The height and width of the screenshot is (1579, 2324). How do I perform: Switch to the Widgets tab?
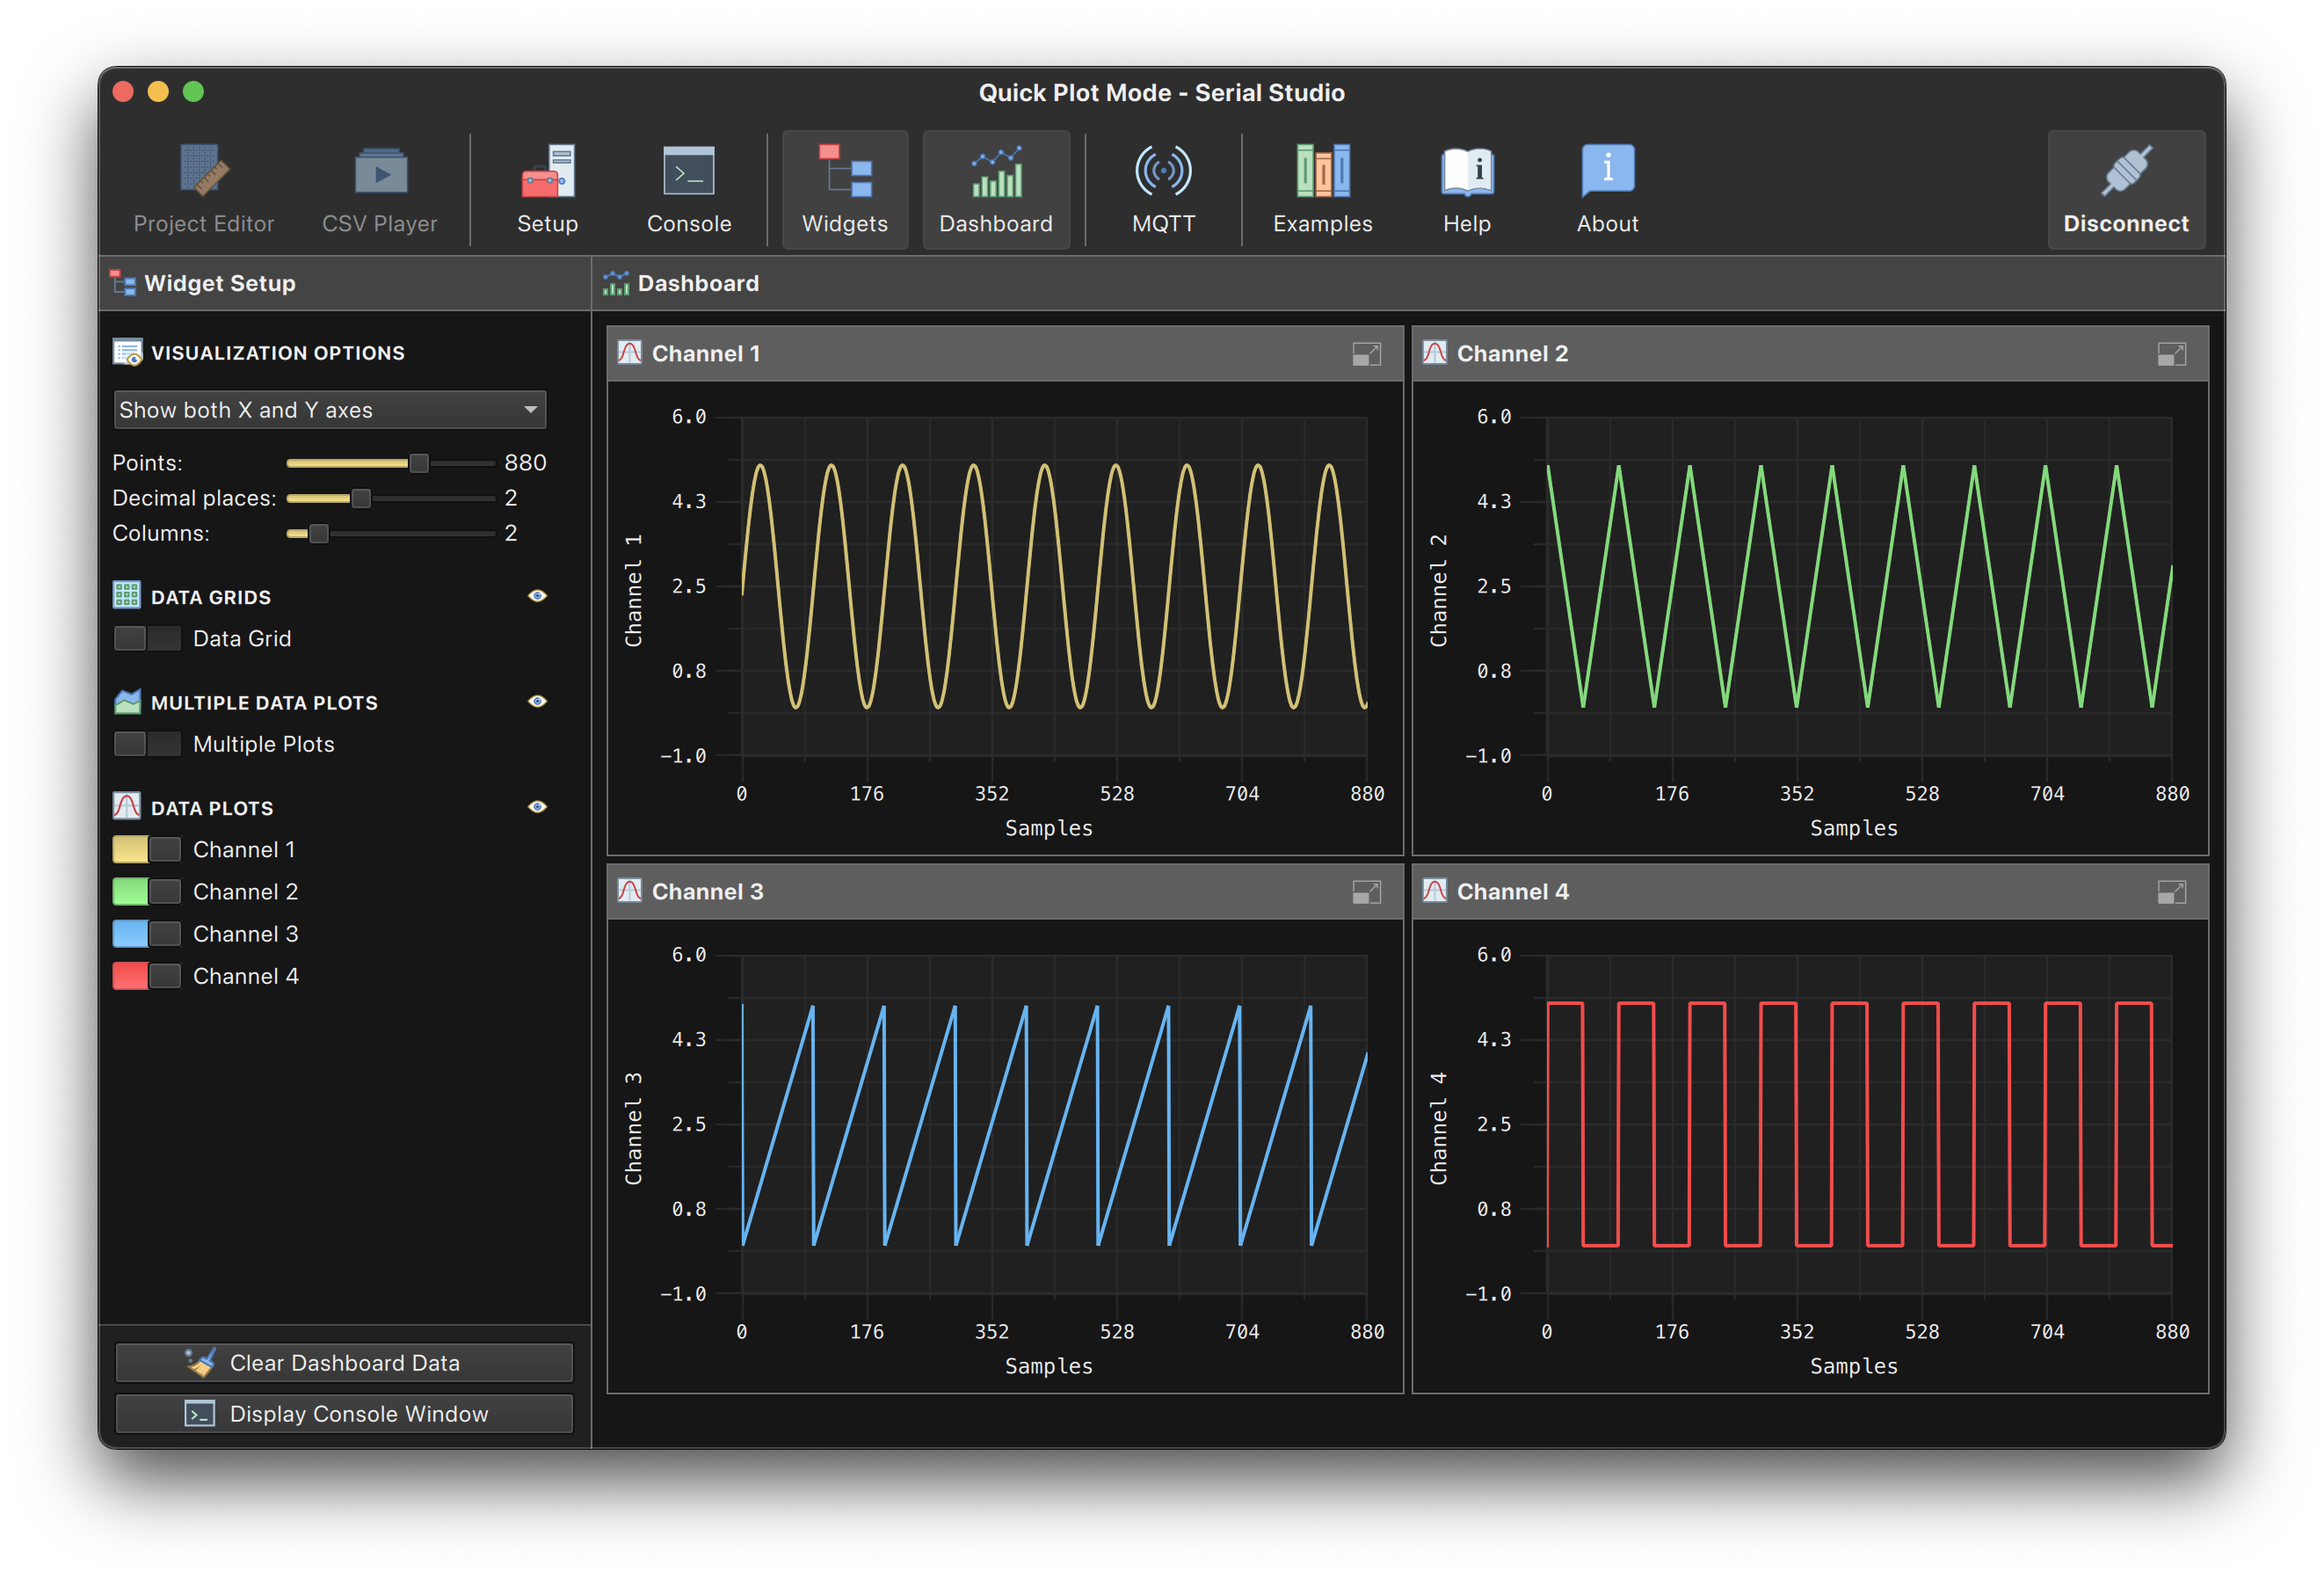pyautogui.click(x=840, y=190)
